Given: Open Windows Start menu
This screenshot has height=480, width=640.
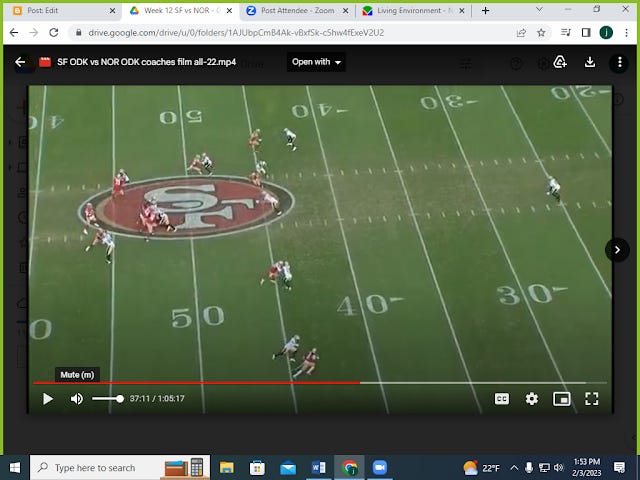Looking at the screenshot, I should pos(15,467).
